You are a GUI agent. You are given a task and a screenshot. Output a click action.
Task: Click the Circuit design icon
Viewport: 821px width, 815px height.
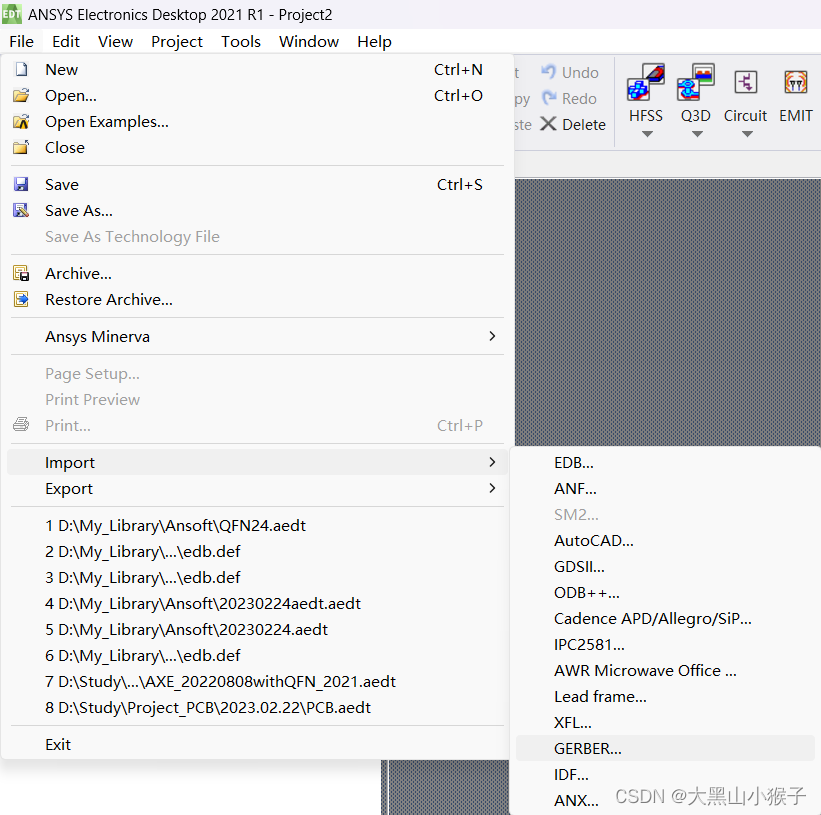point(746,82)
